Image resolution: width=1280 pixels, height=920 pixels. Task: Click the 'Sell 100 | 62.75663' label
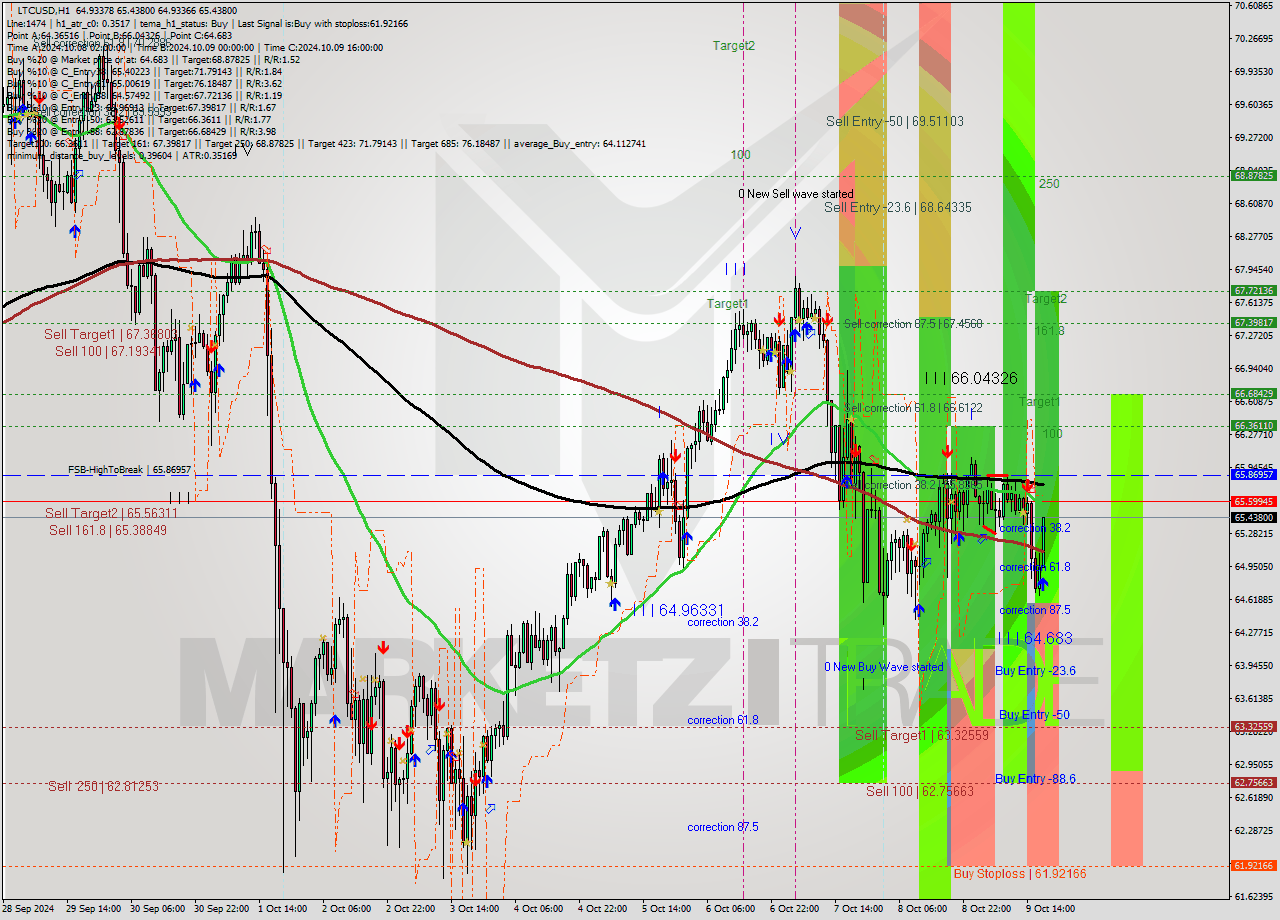920,791
